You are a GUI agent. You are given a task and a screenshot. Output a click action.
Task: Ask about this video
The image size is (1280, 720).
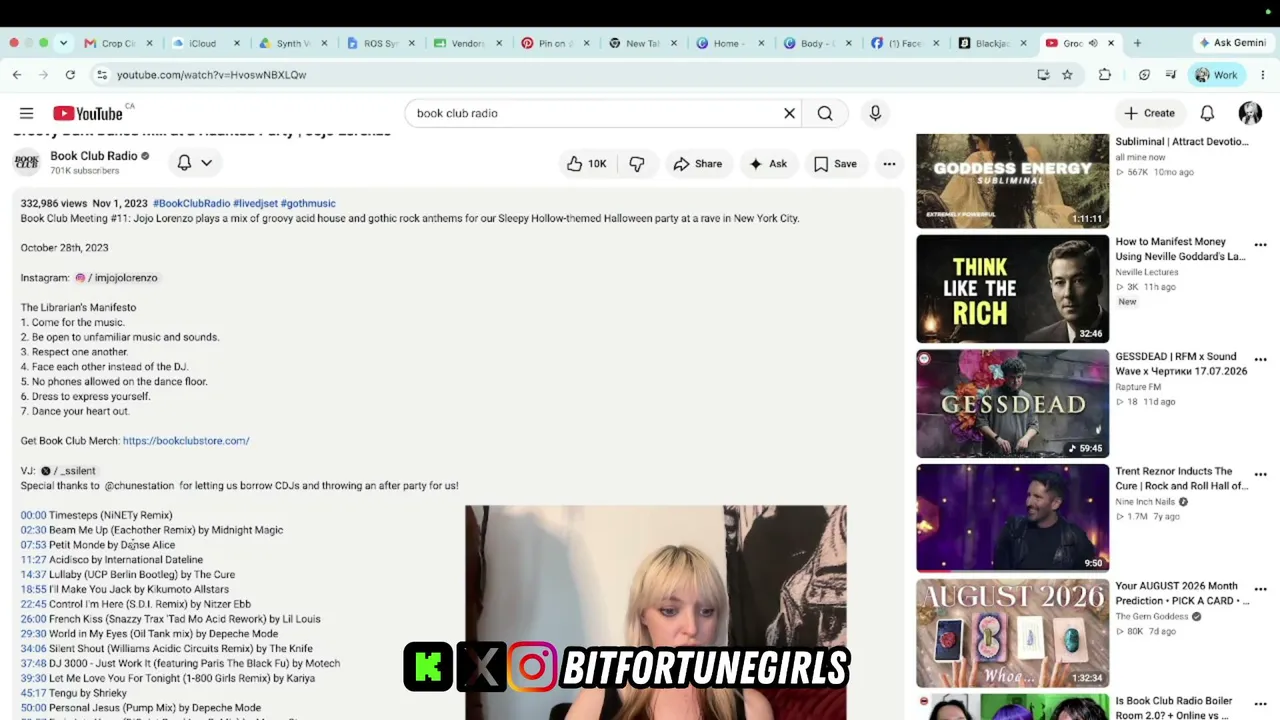point(768,164)
